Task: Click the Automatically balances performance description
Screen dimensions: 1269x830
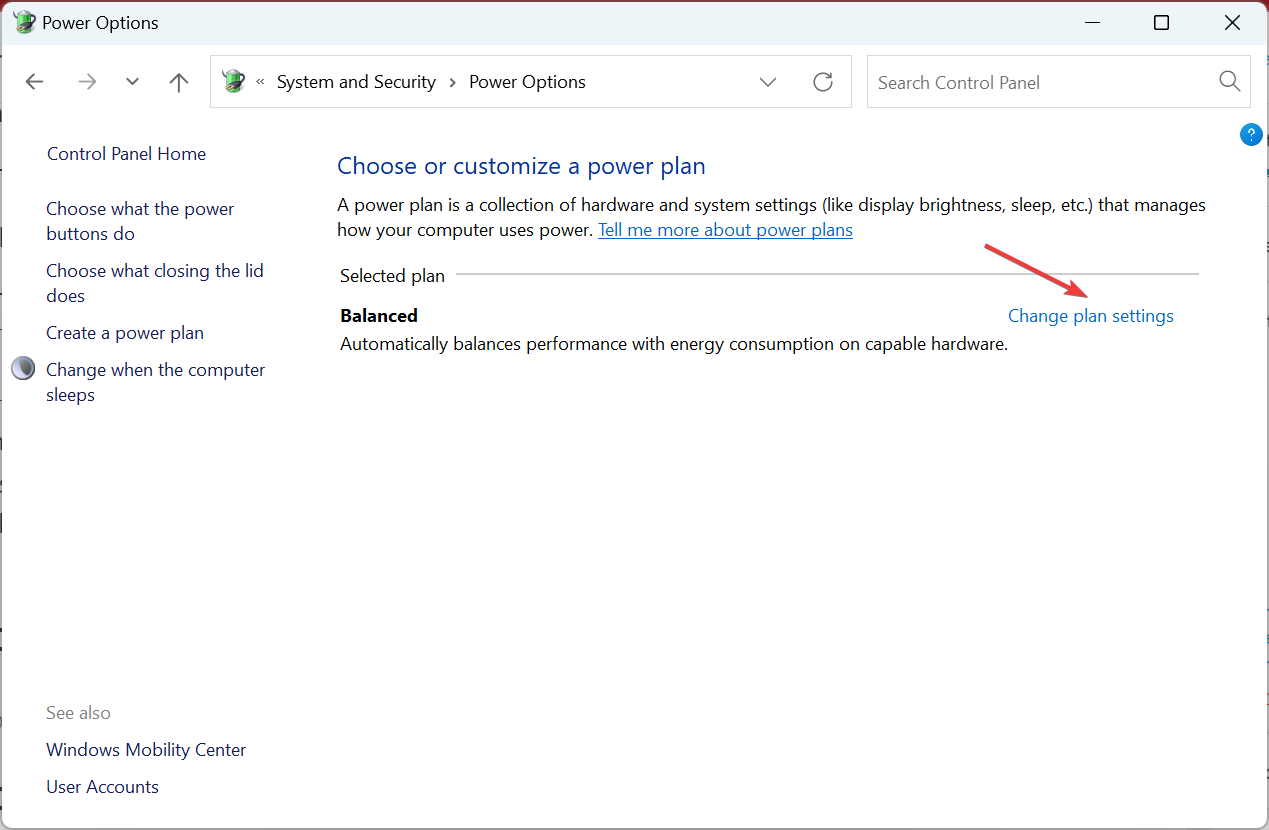Action: click(674, 344)
